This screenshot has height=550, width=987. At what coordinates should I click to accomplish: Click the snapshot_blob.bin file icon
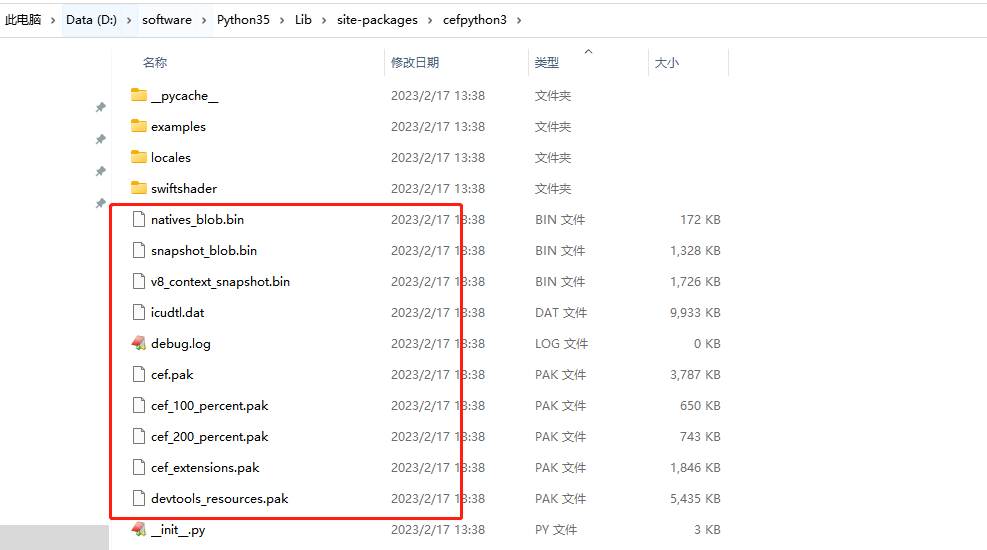point(138,250)
